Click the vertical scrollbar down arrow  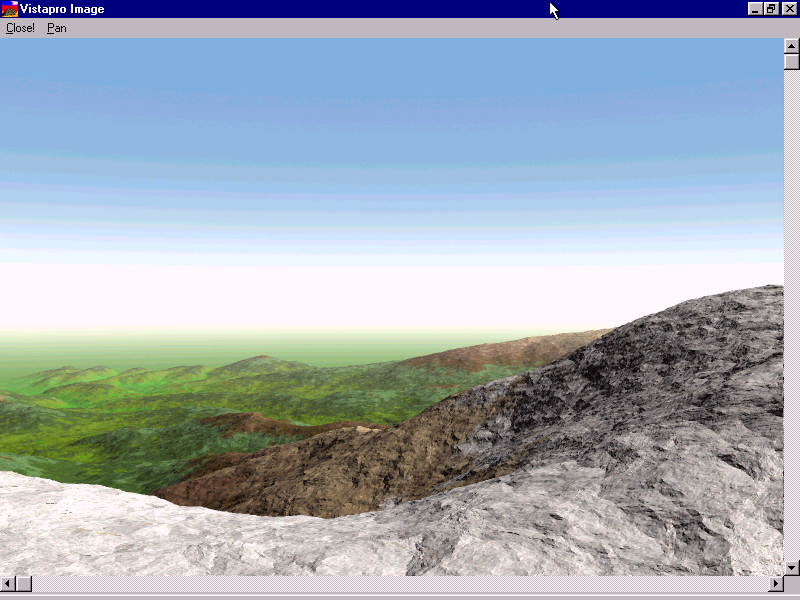[791, 567]
